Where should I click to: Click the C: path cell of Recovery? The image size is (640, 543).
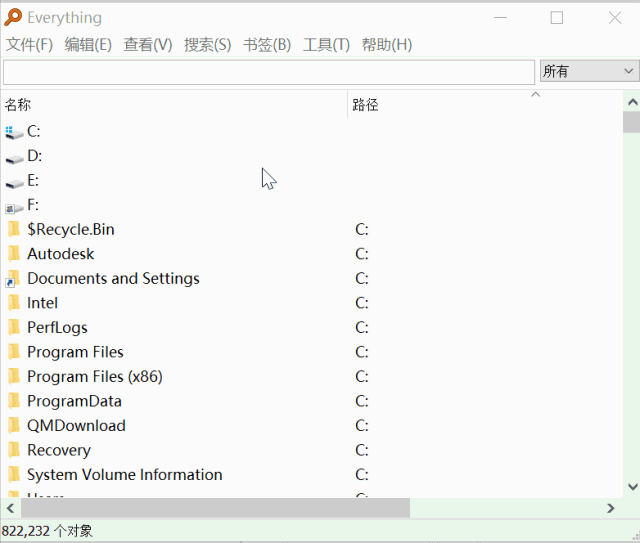362,450
